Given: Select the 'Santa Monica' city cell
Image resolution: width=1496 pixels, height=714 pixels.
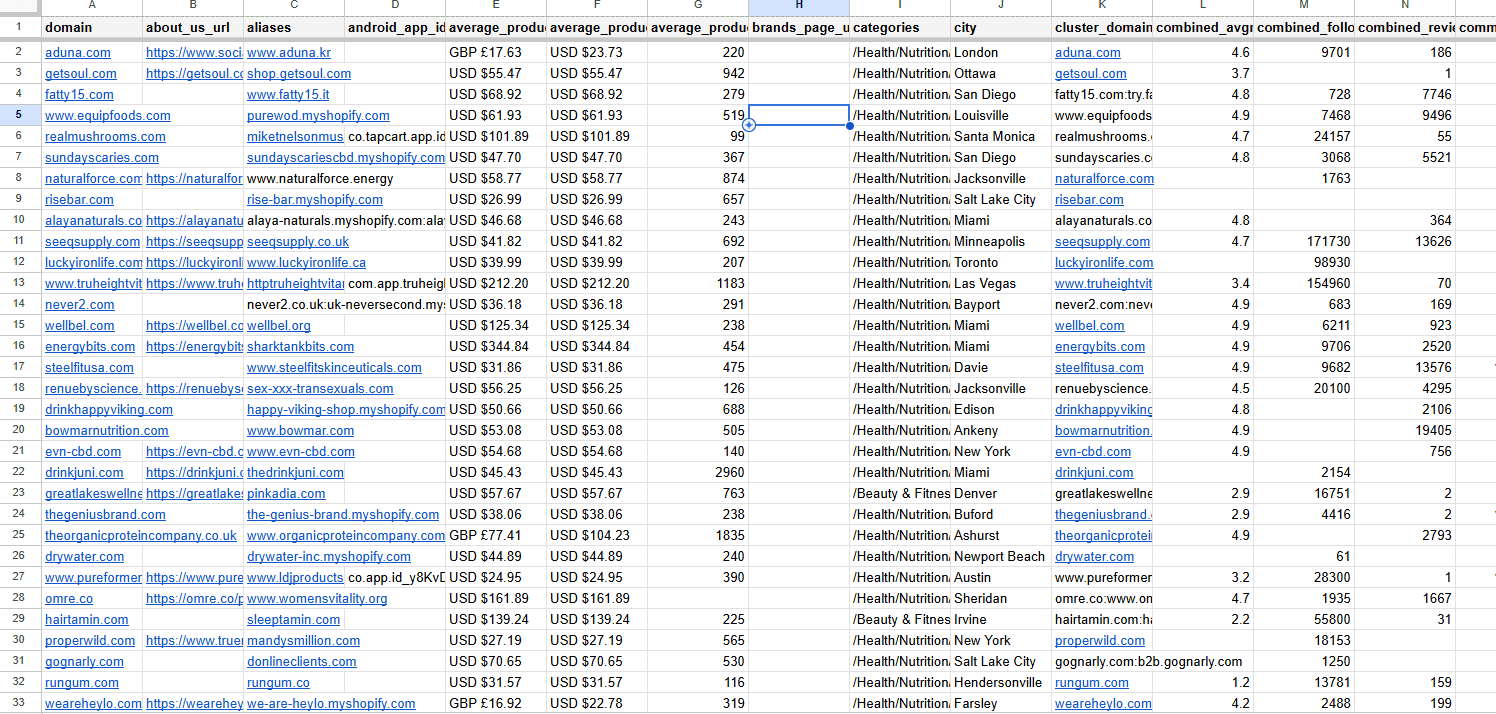Looking at the screenshot, I should pyautogui.click(x=1001, y=136).
